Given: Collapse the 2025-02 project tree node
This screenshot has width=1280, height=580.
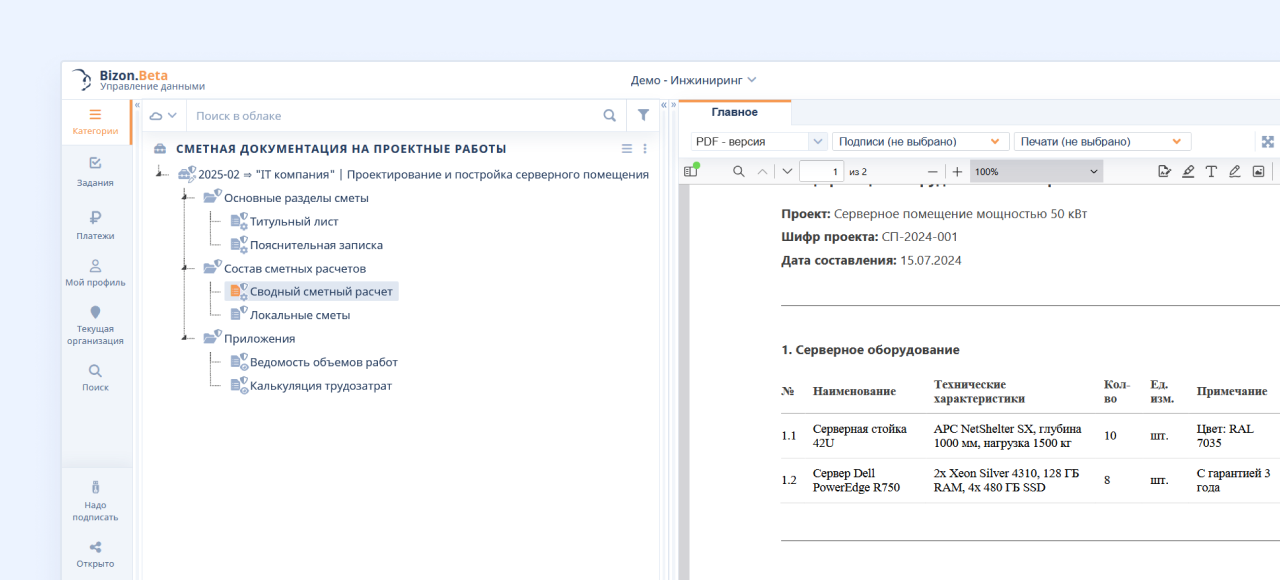Looking at the screenshot, I should point(161,172).
